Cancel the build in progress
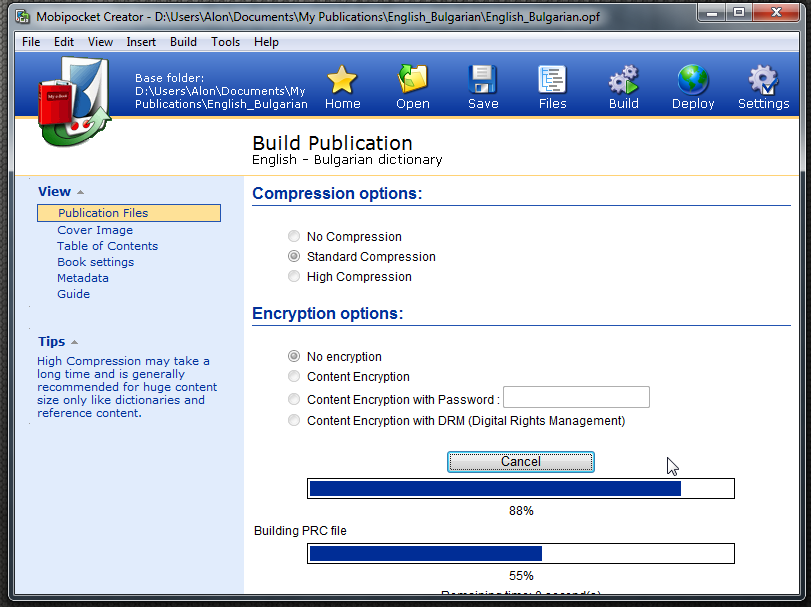Screen dimensions: 811x607 [x=521, y=462]
